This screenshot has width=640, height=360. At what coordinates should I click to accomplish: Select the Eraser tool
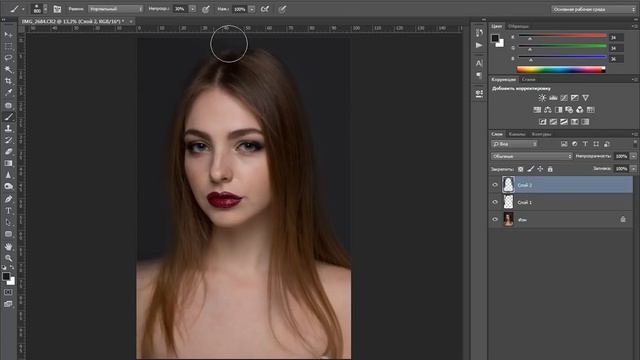pos(8,152)
